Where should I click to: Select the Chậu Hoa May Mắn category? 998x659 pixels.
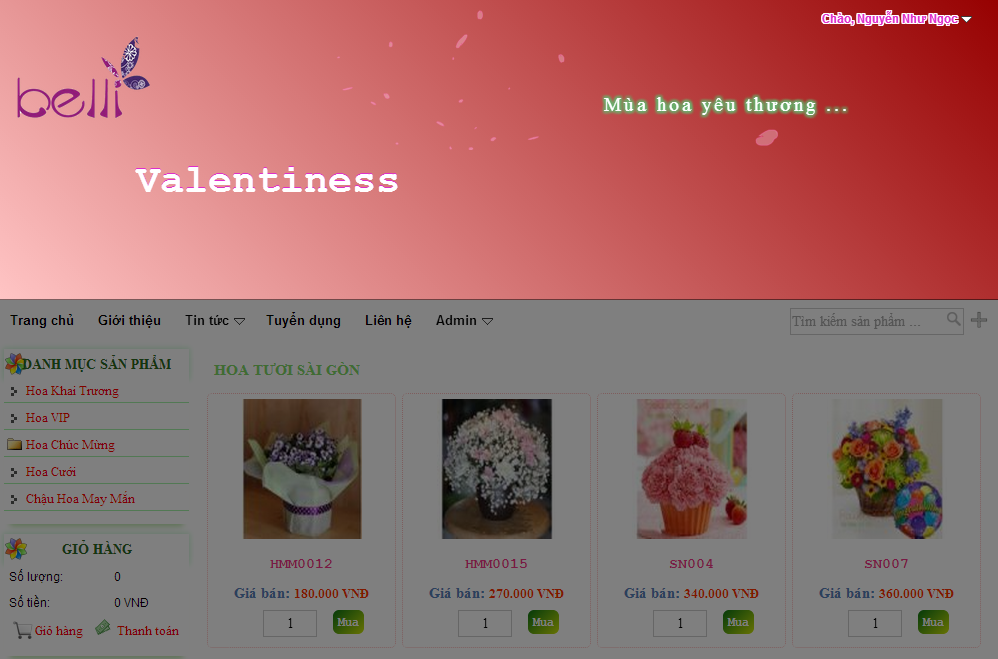pos(80,499)
